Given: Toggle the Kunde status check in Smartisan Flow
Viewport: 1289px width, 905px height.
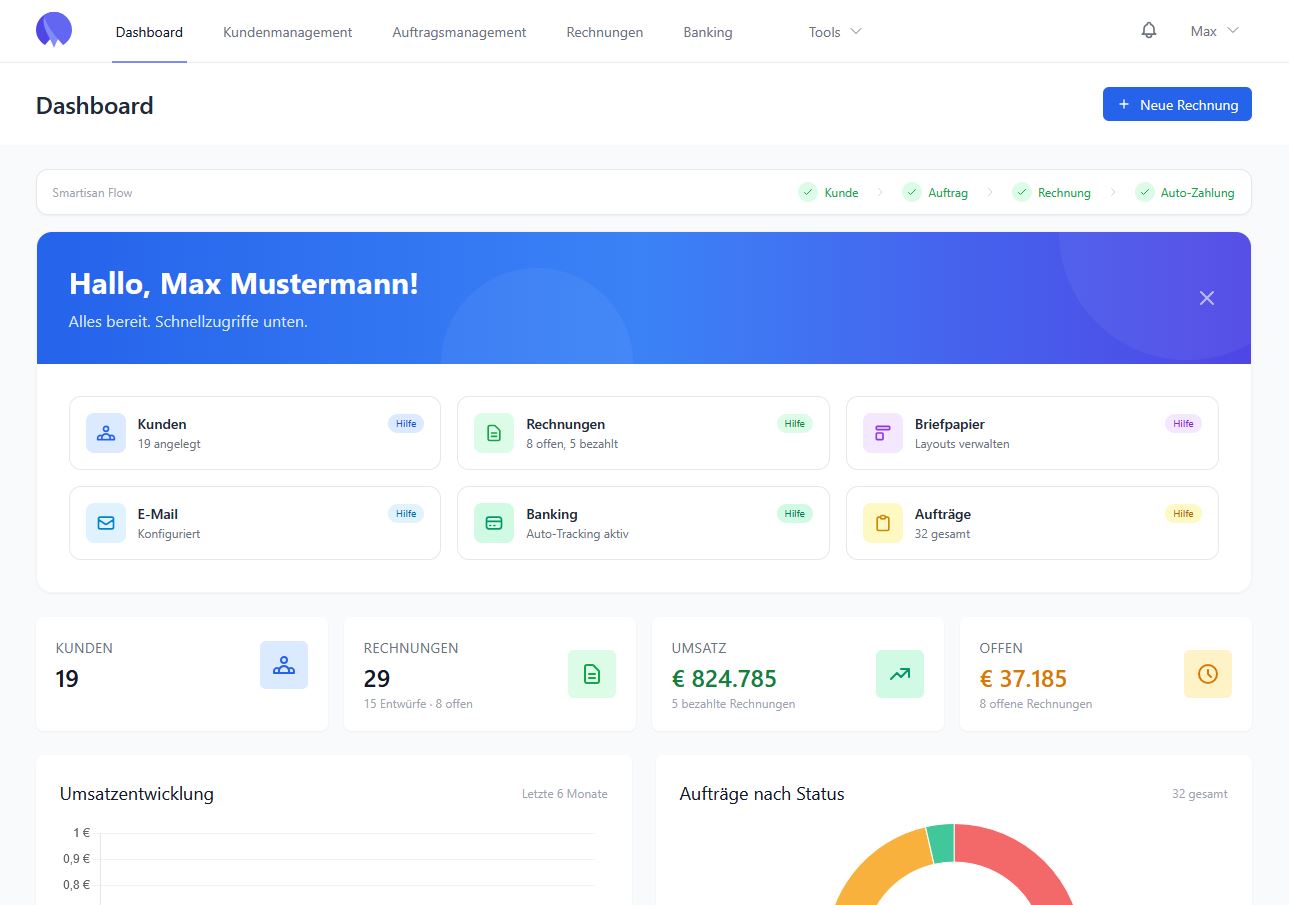Looking at the screenshot, I should click(807, 192).
